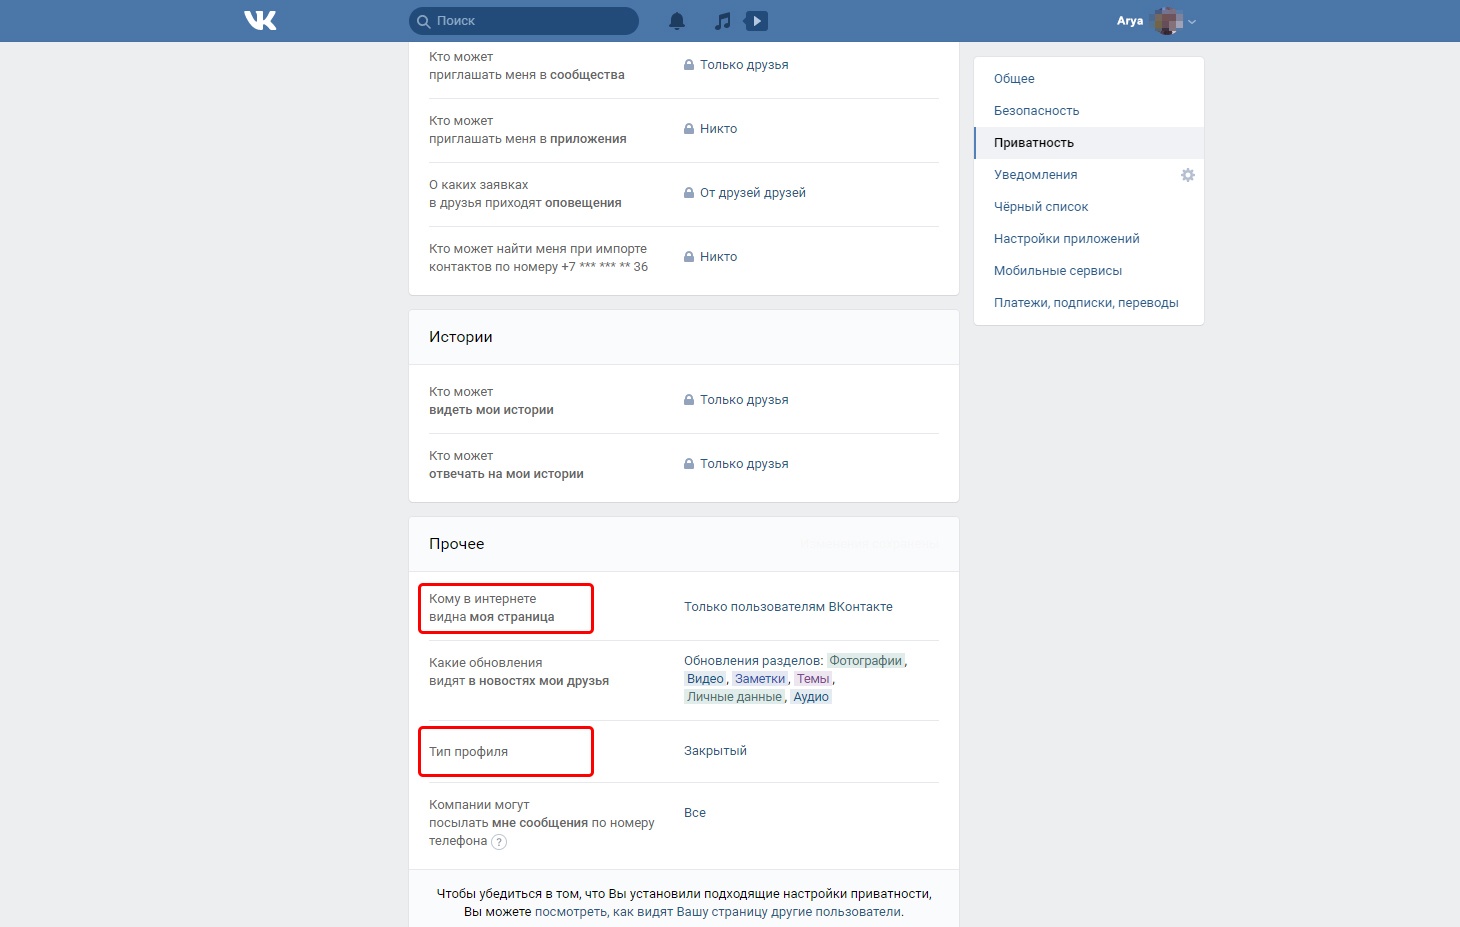1460x927 pixels.
Task: Open the music note icon
Action: coord(723,21)
